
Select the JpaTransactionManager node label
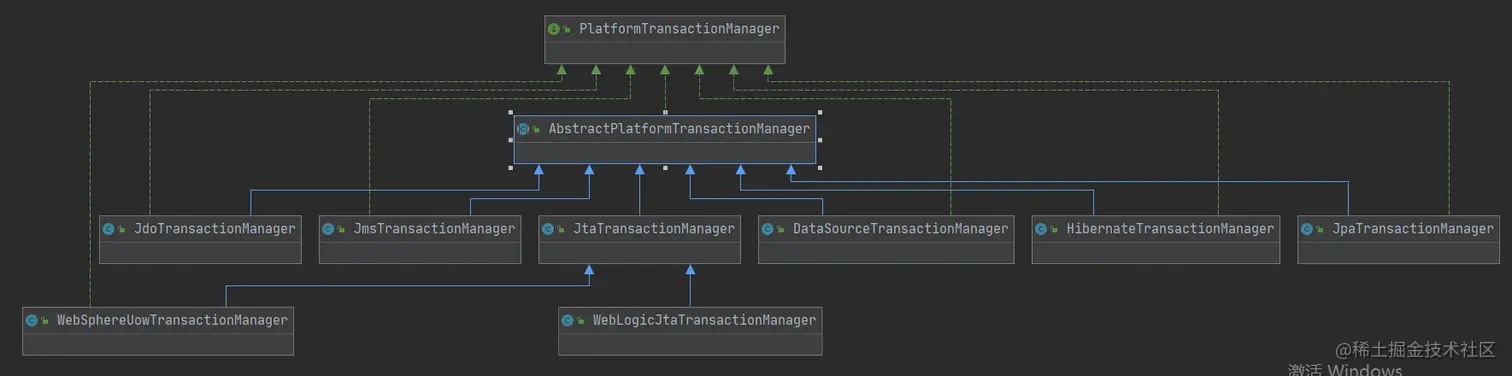(1413, 229)
